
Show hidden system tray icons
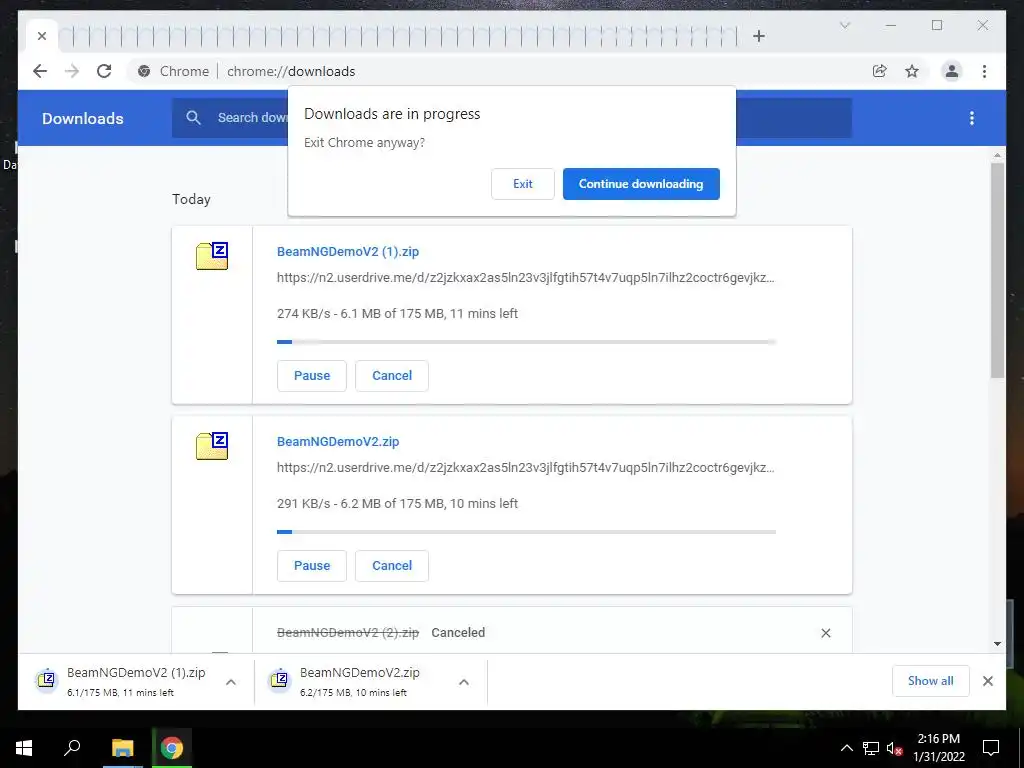[x=846, y=748]
